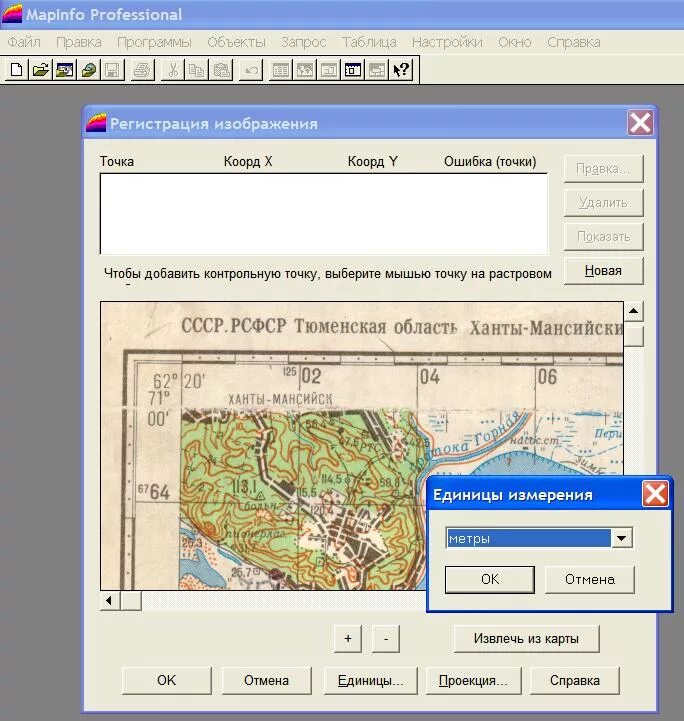Zoom out the raster with minus button
Viewport: 684px width, 721px height.
(x=386, y=638)
